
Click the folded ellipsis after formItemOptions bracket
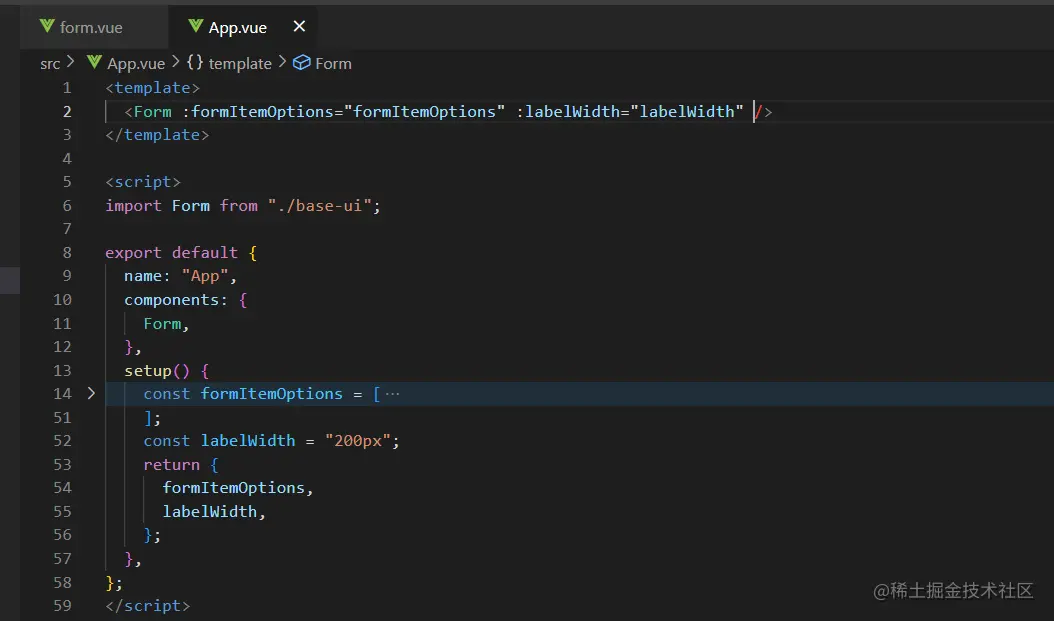(x=393, y=394)
